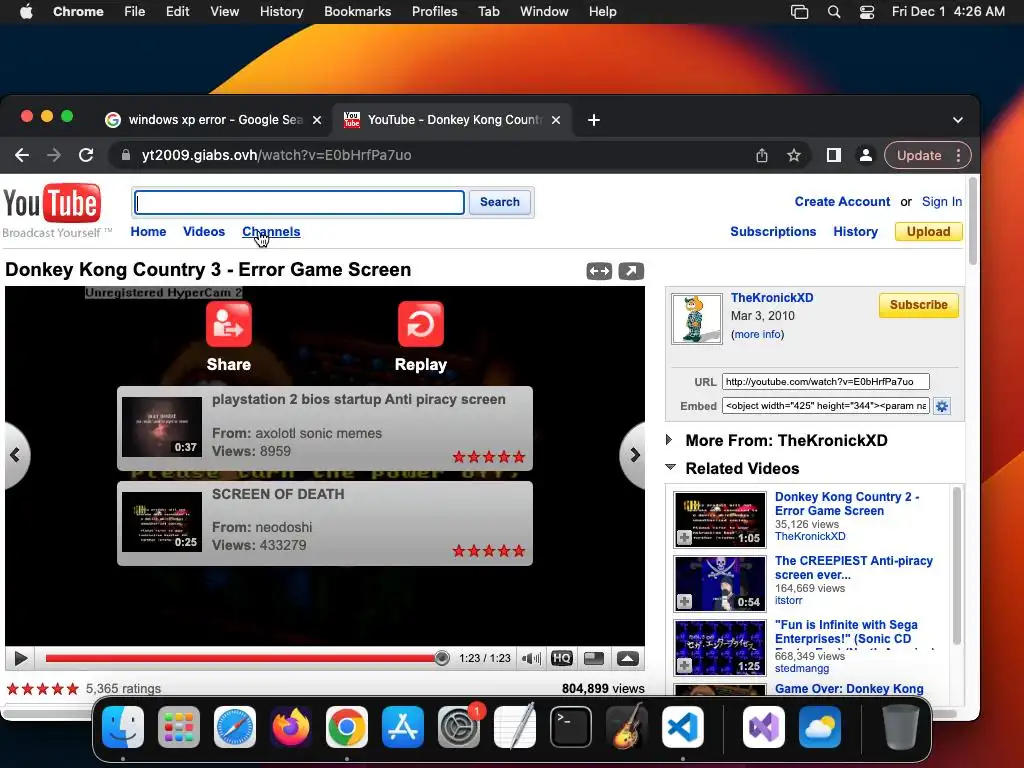
Task: Click Create Account link
Action: point(842,202)
